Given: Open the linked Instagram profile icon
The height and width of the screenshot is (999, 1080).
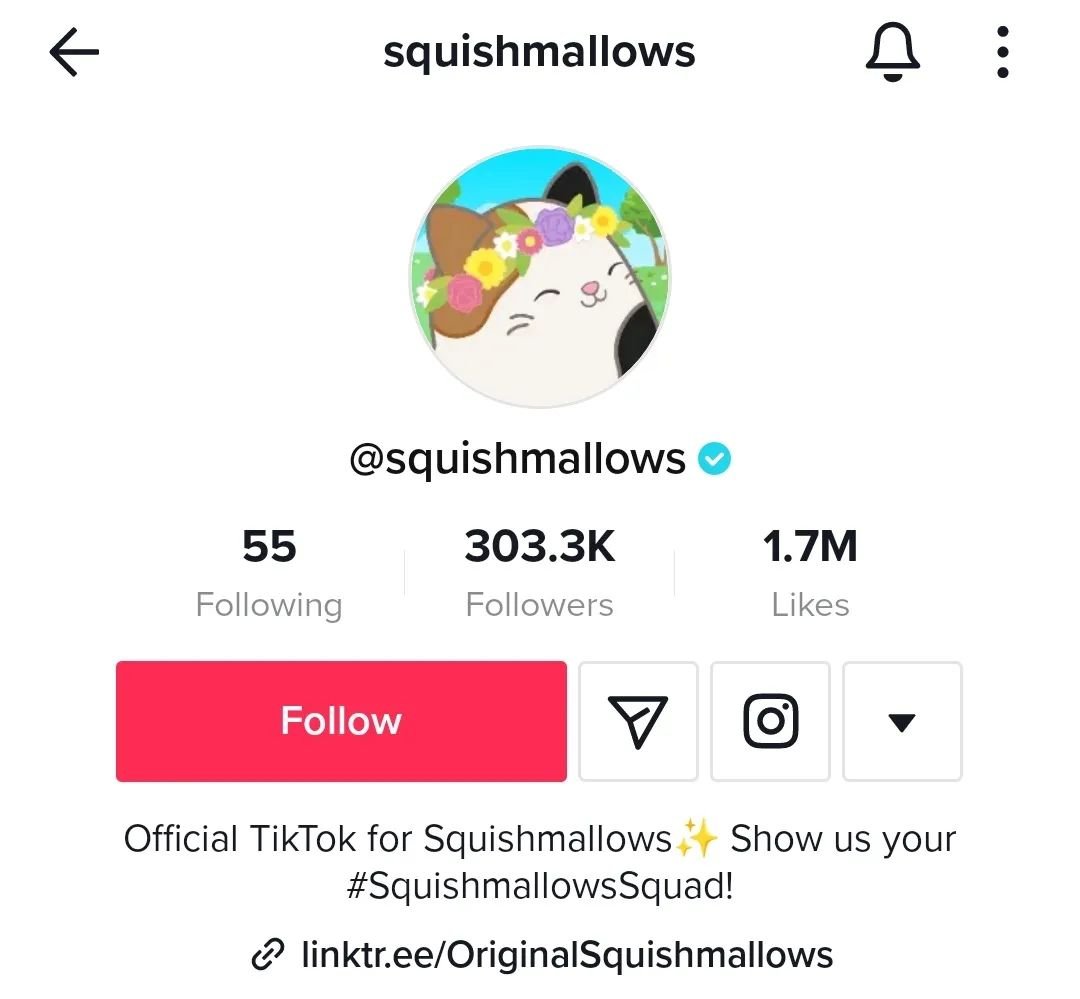Looking at the screenshot, I should pyautogui.click(x=770, y=721).
